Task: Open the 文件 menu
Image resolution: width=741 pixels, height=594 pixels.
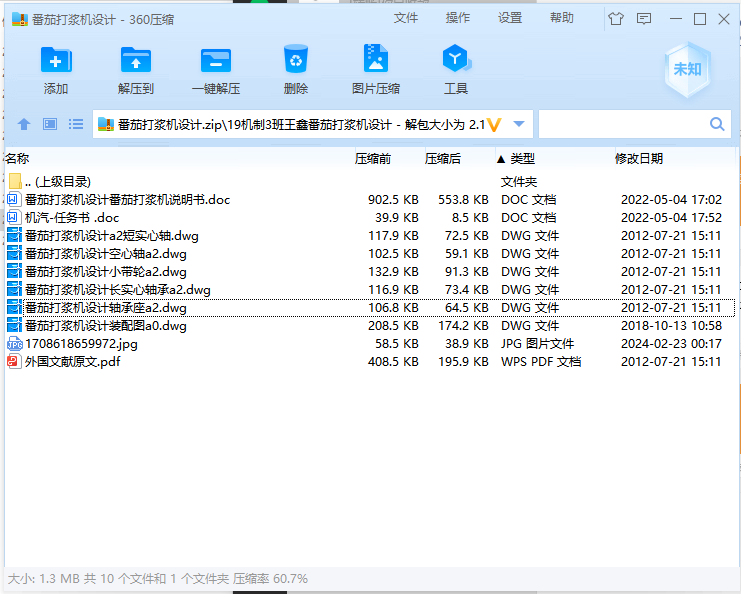Action: (406, 18)
